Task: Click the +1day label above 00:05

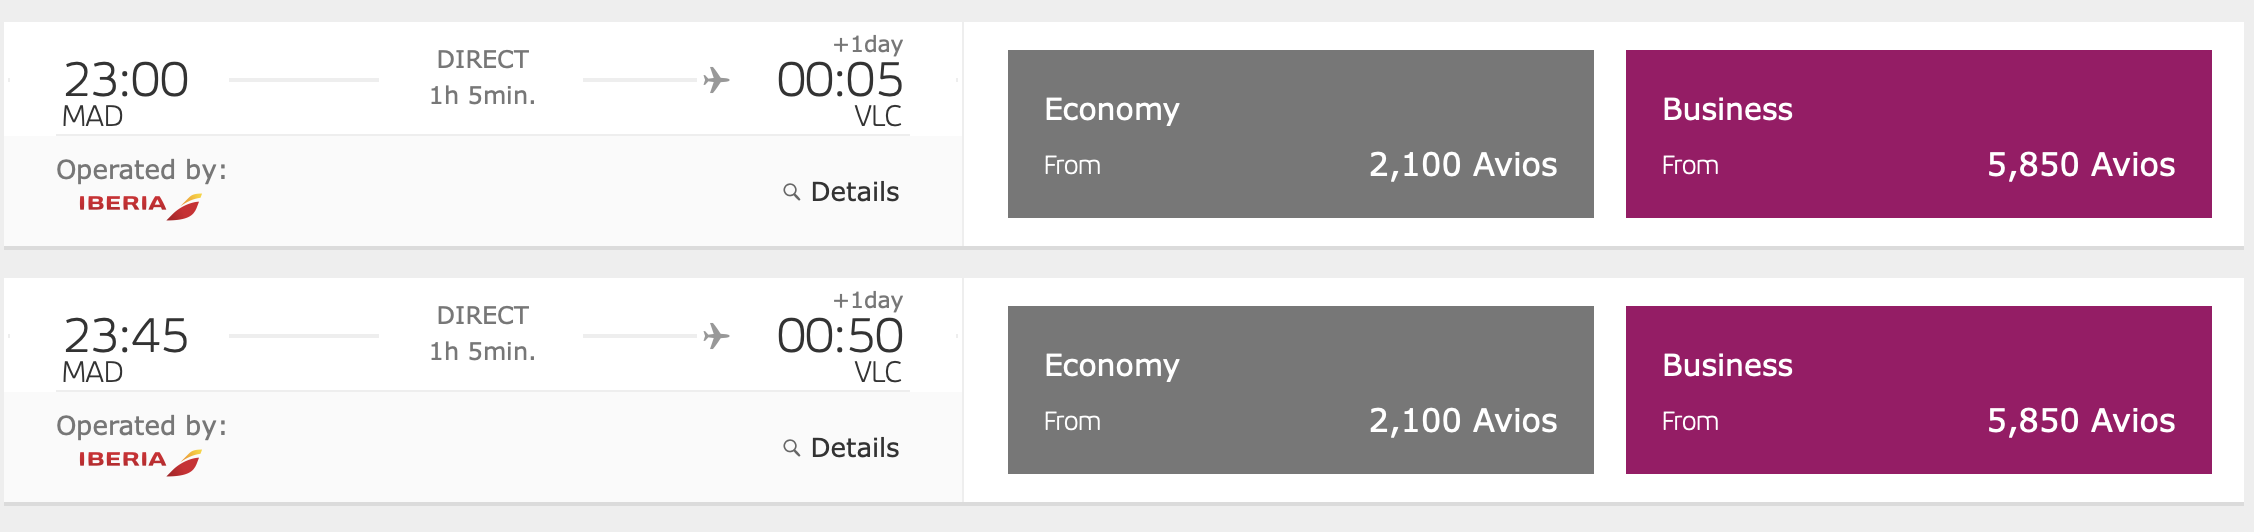Action: [867, 44]
